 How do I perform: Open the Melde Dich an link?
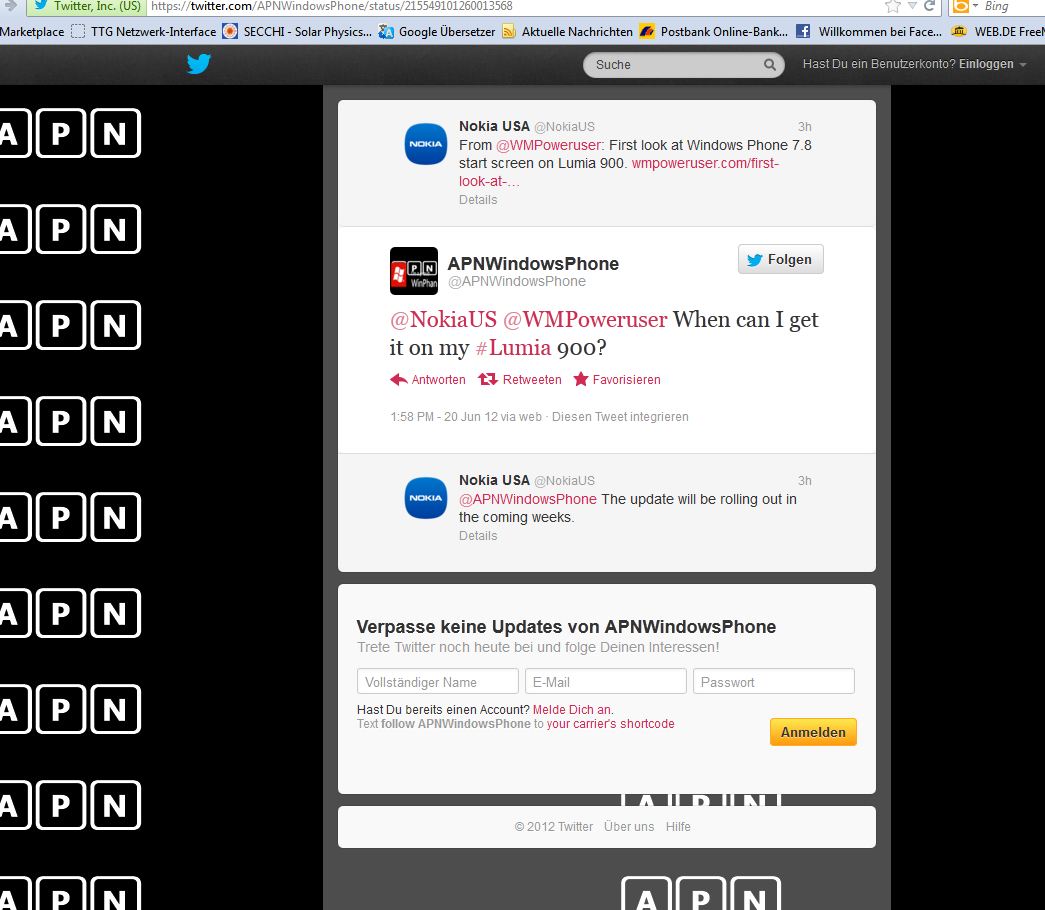pyautogui.click(x=572, y=709)
